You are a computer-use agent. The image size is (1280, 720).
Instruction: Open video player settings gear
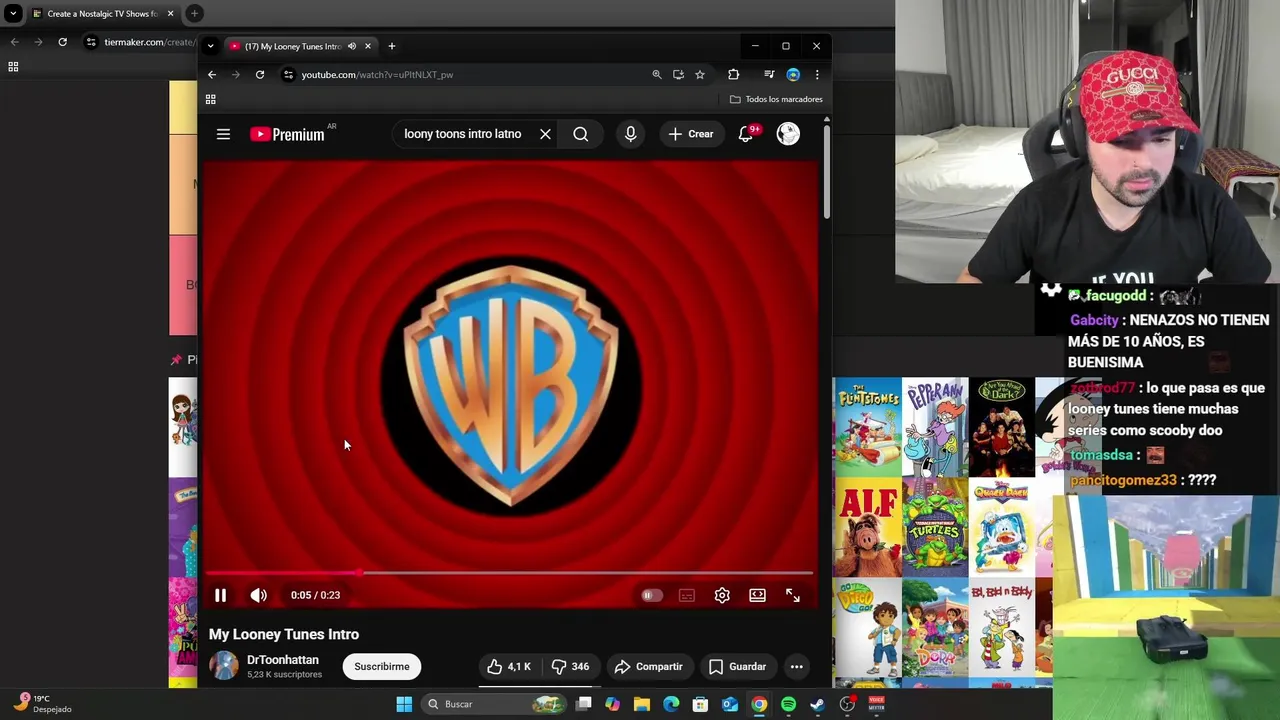point(722,595)
